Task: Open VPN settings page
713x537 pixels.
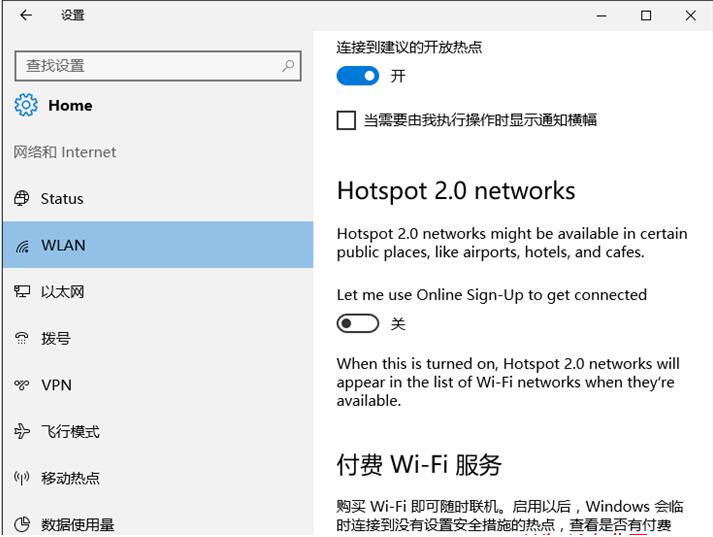Action: [158, 385]
